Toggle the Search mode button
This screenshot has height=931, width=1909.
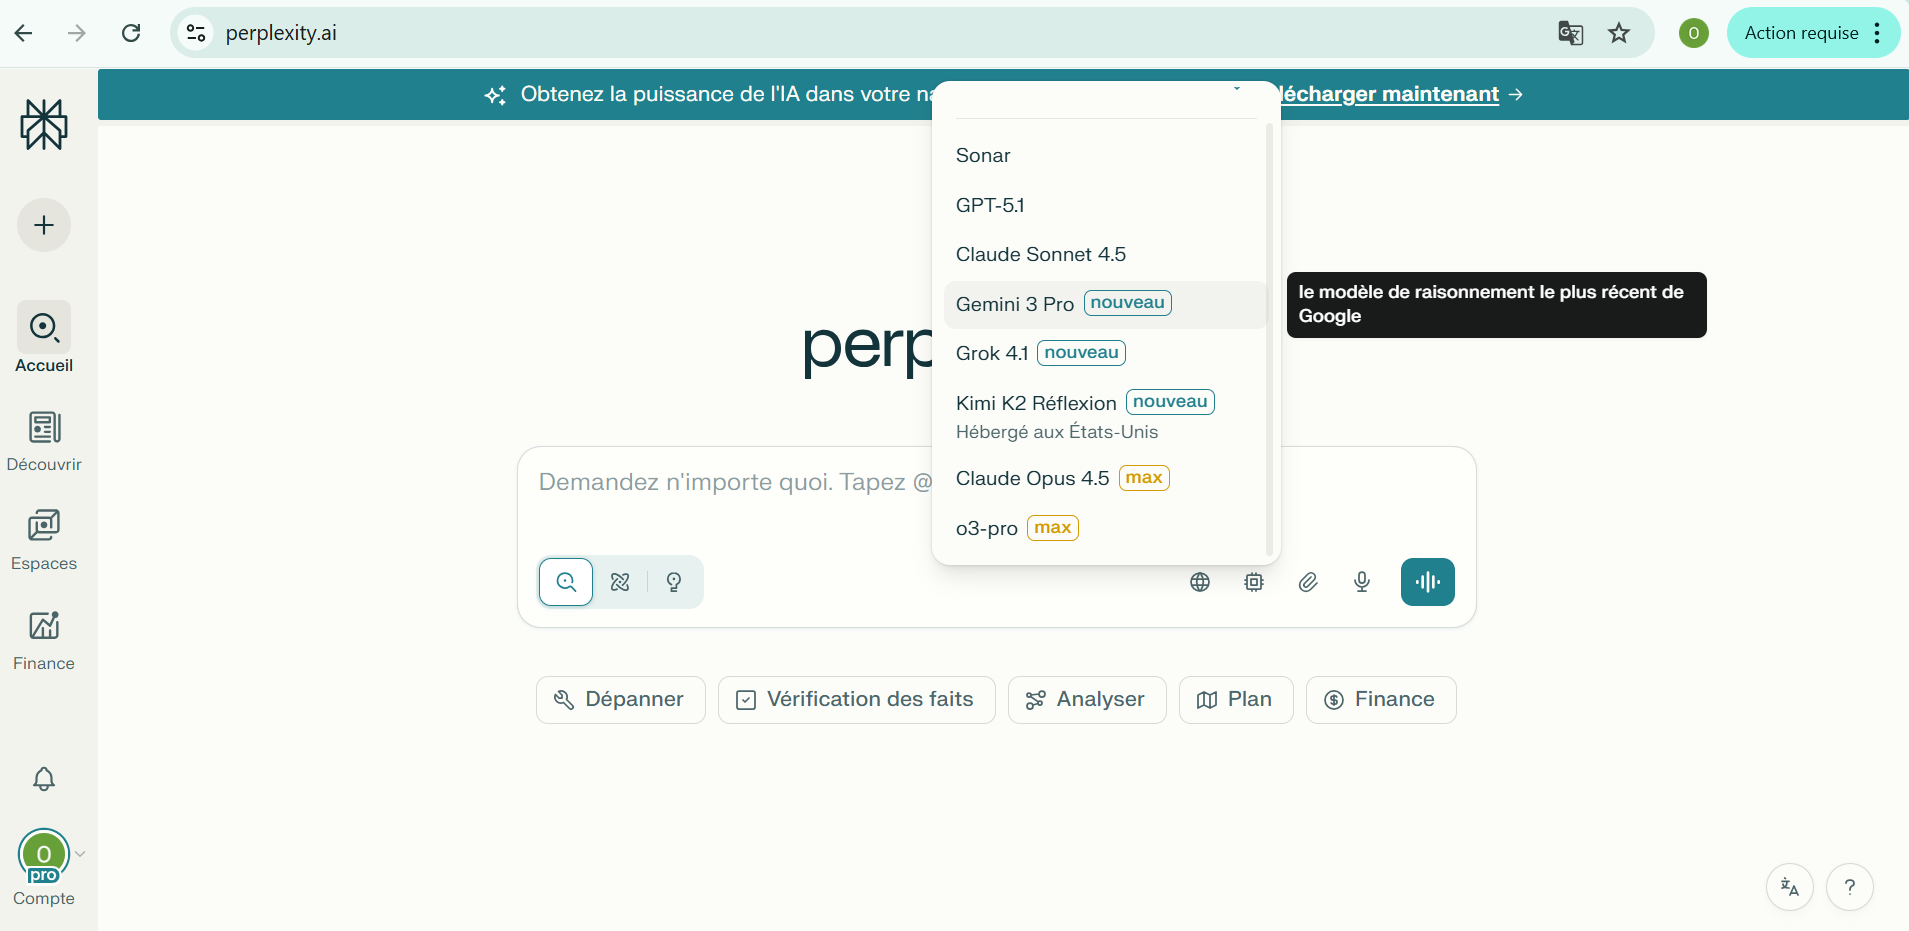click(x=566, y=582)
